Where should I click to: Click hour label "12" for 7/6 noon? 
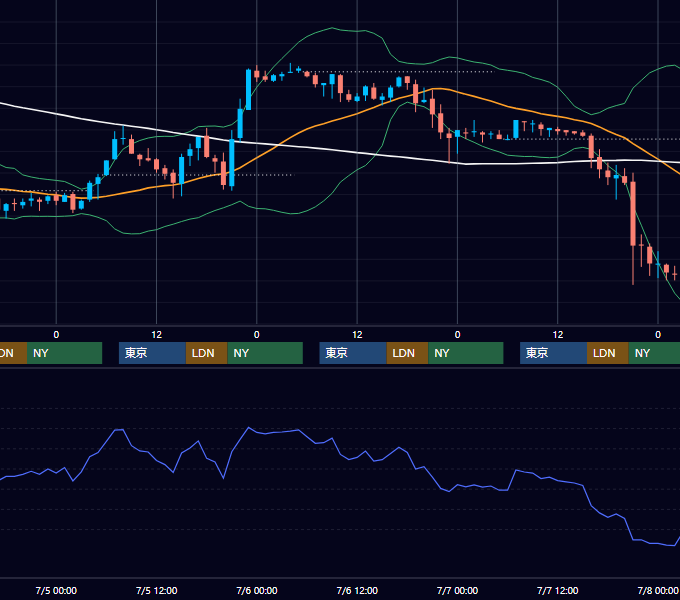click(357, 335)
